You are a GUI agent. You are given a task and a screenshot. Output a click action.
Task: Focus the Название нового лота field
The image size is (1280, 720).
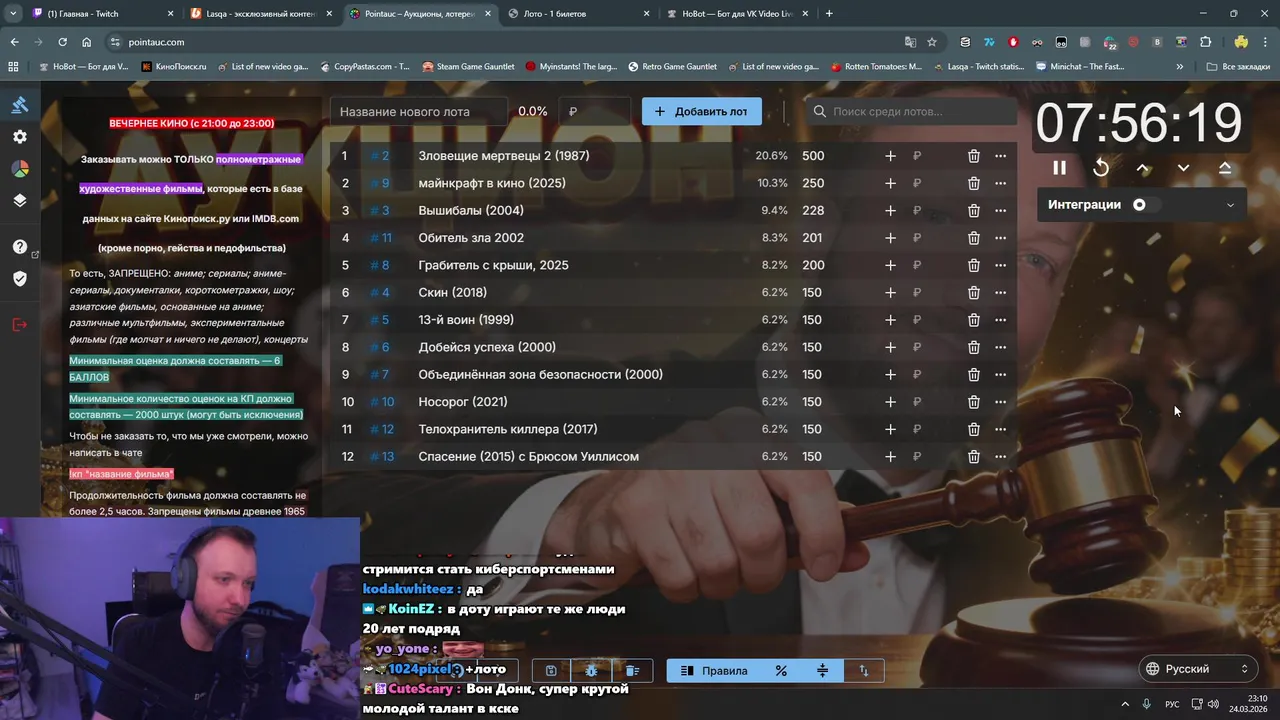[x=419, y=111]
